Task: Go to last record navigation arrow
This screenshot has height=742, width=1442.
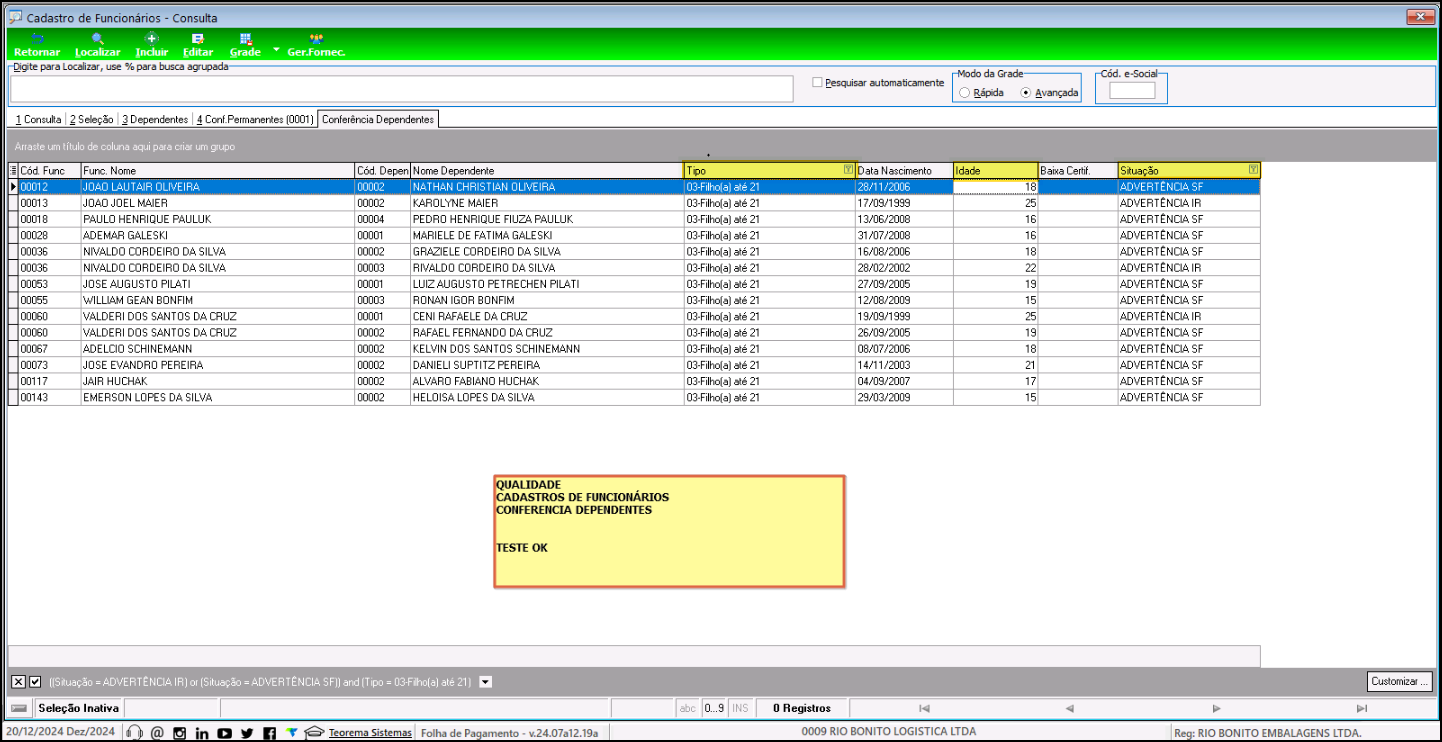Action: [1361, 708]
